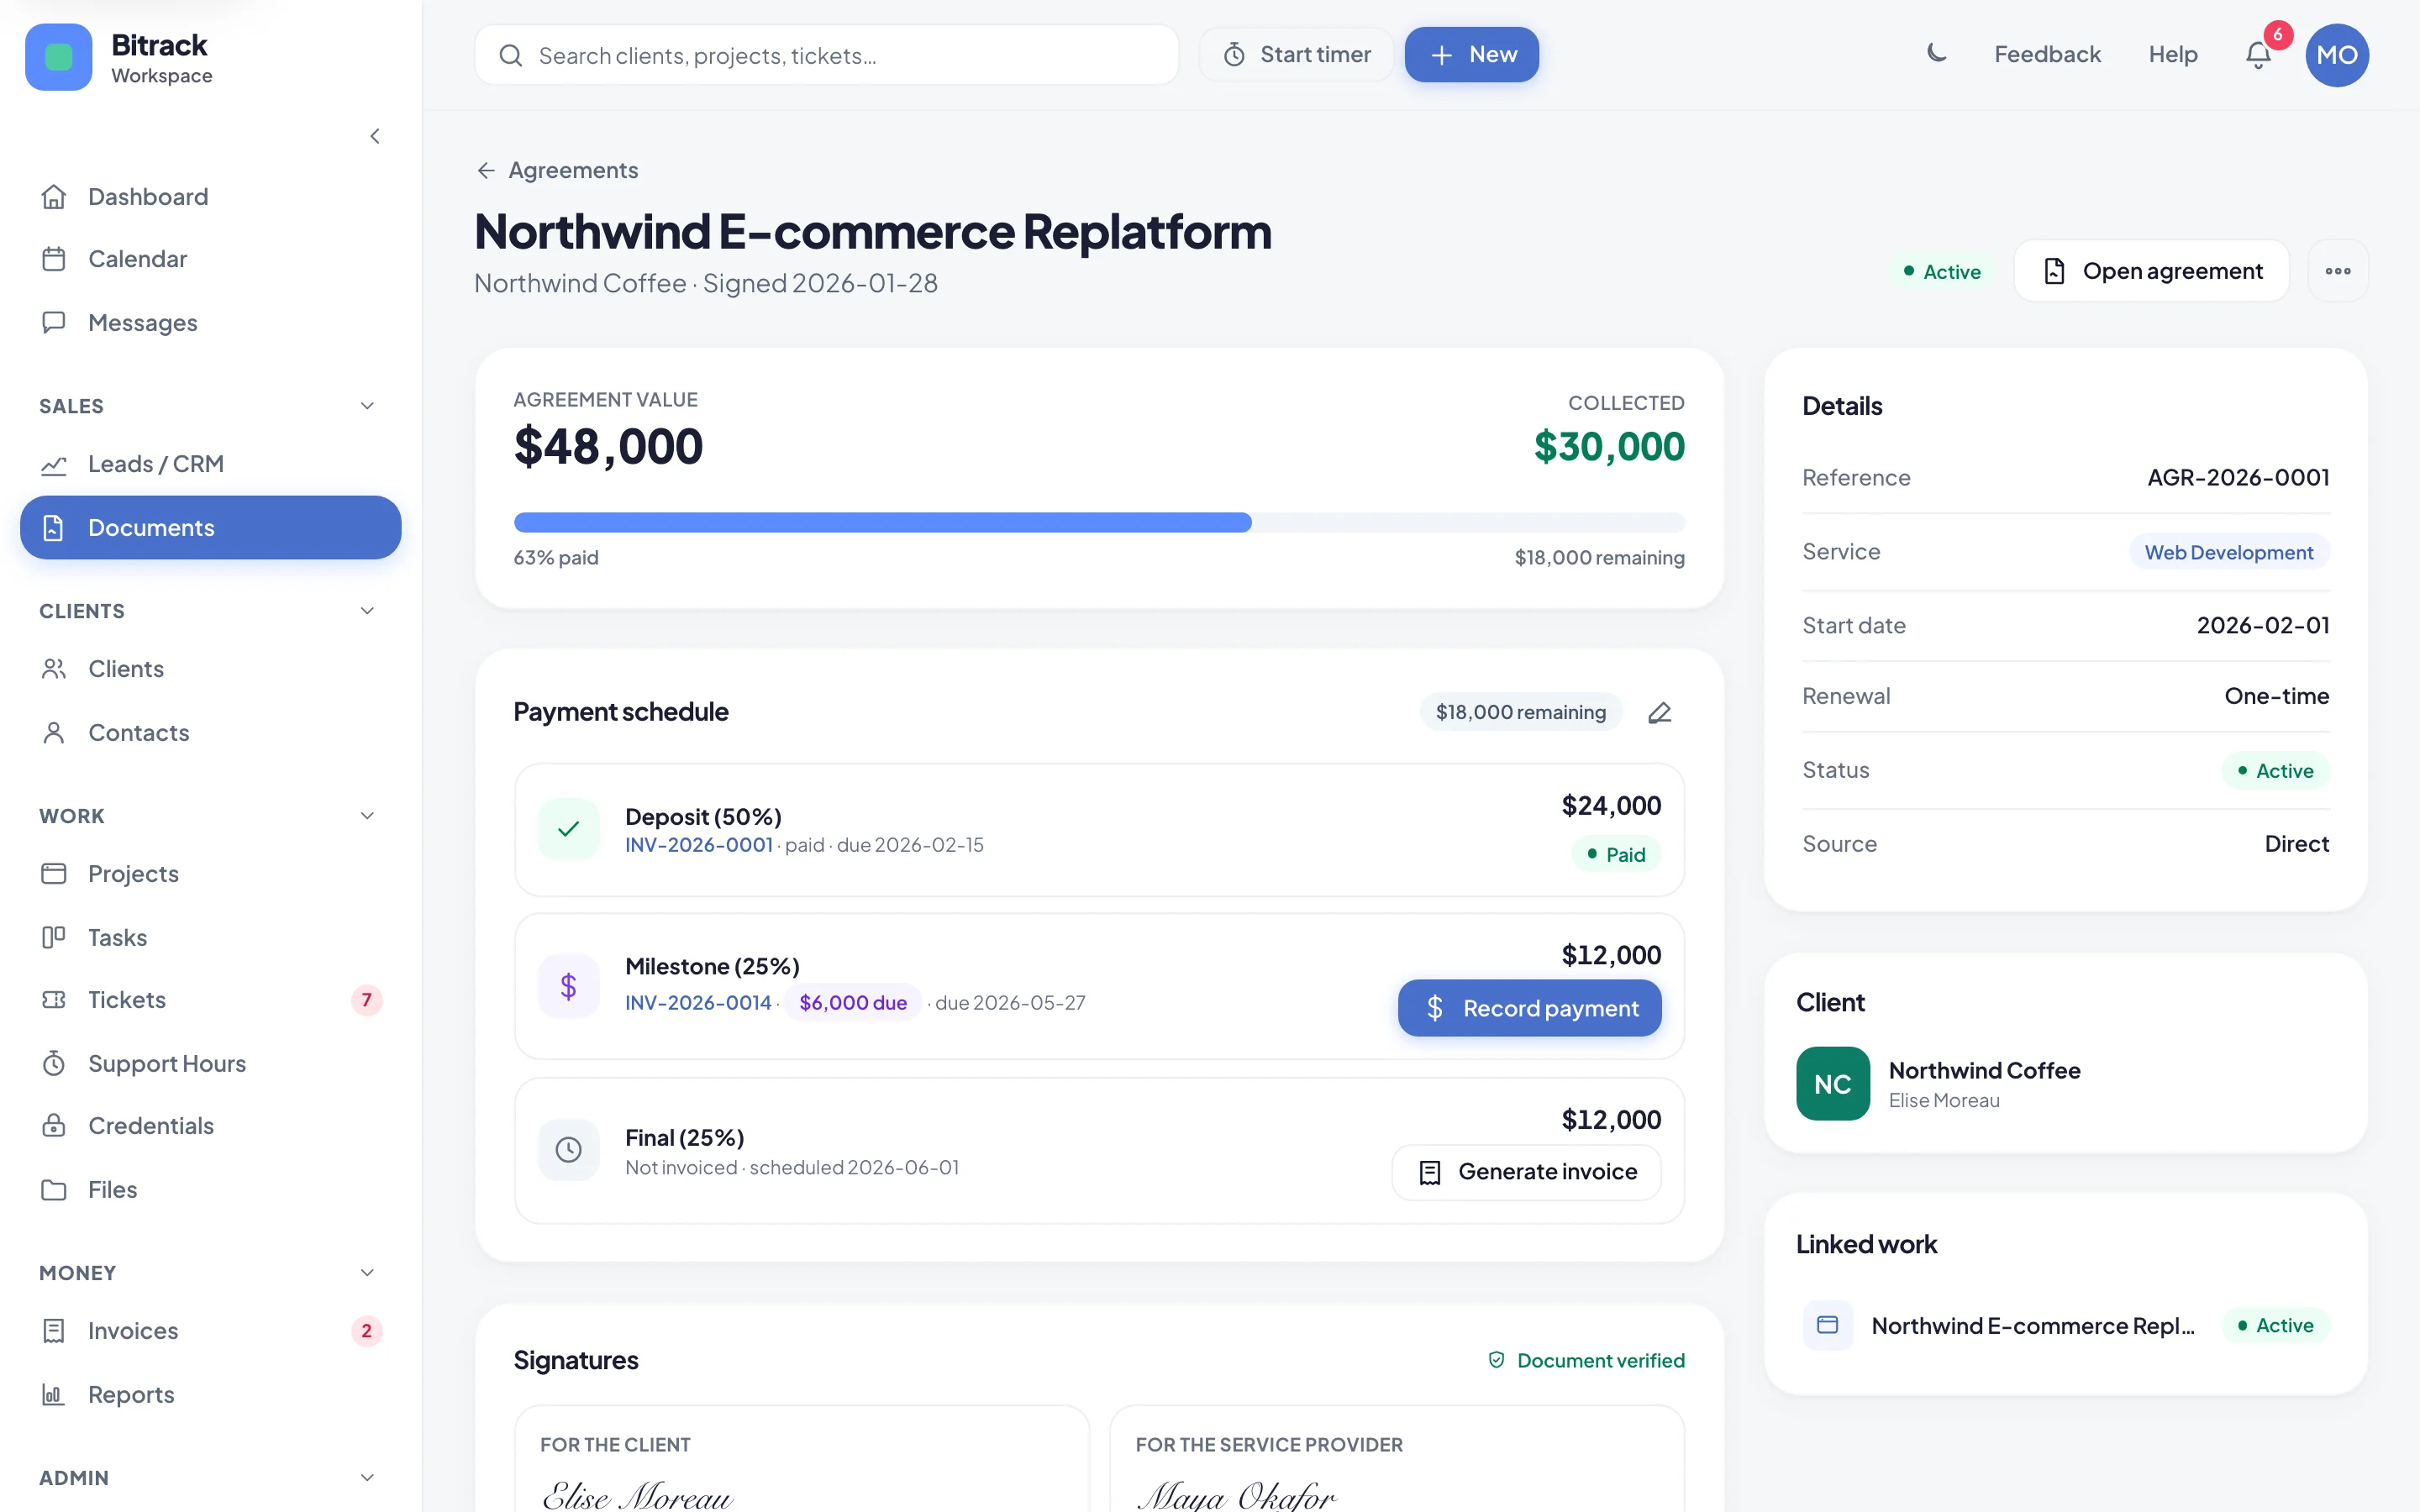Open the Feedback link

pos(2047,54)
